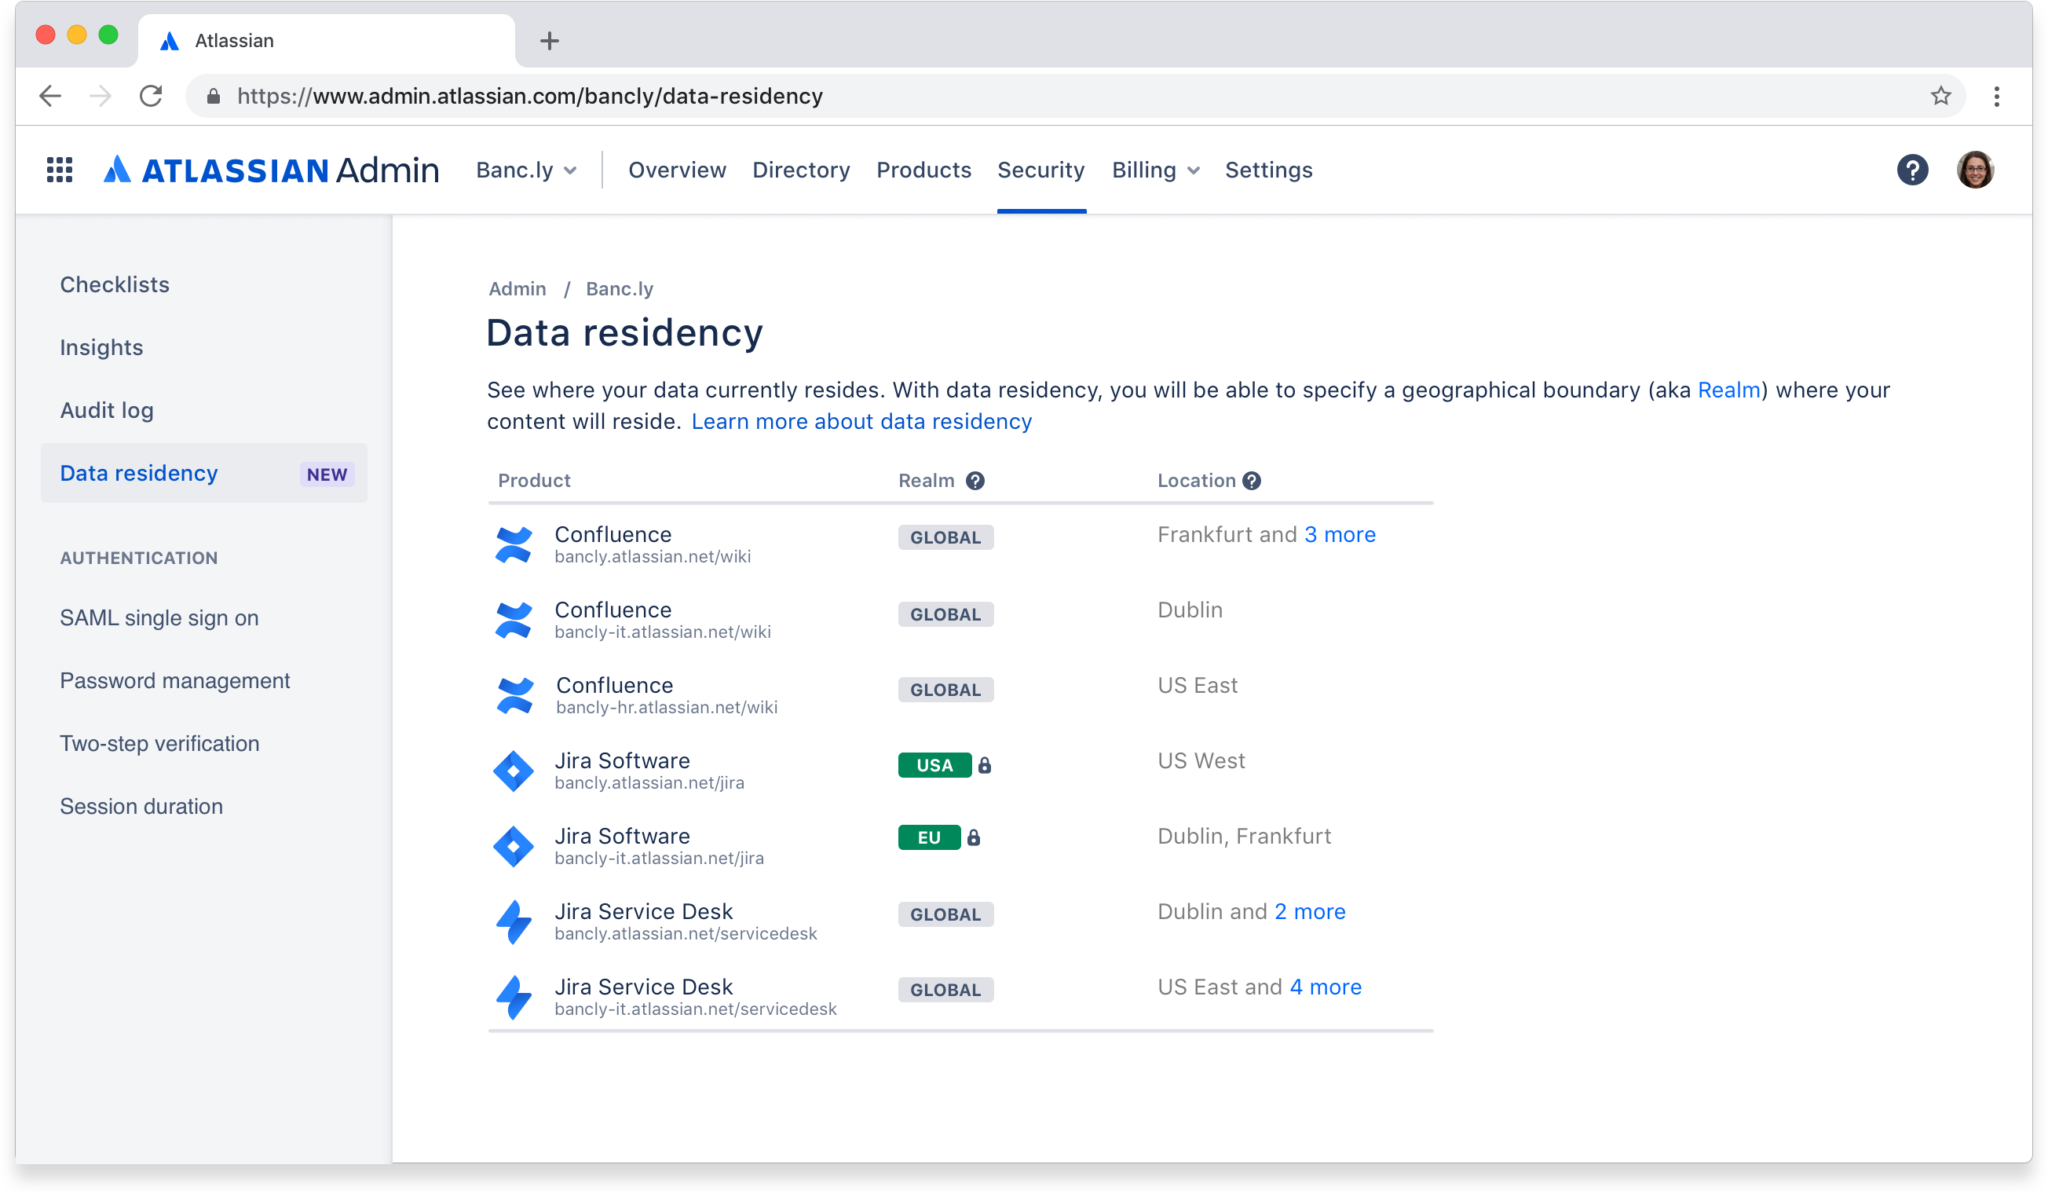The image size is (2048, 1194).
Task: Reload the page with refresh icon
Action: [x=151, y=96]
